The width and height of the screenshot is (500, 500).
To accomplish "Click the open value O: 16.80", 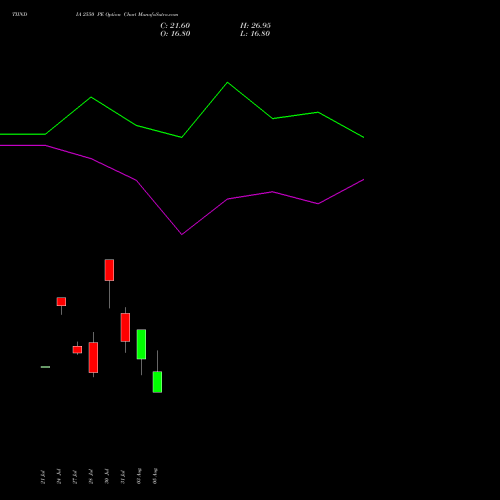I will click(175, 34).
